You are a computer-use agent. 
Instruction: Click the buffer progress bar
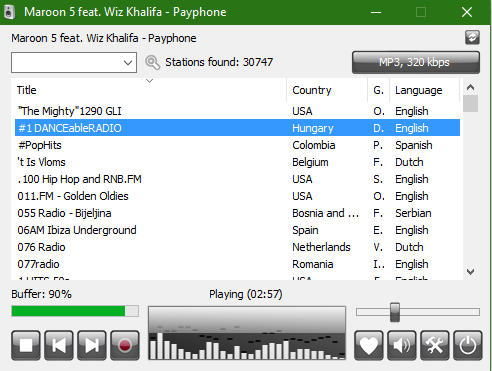click(75, 311)
